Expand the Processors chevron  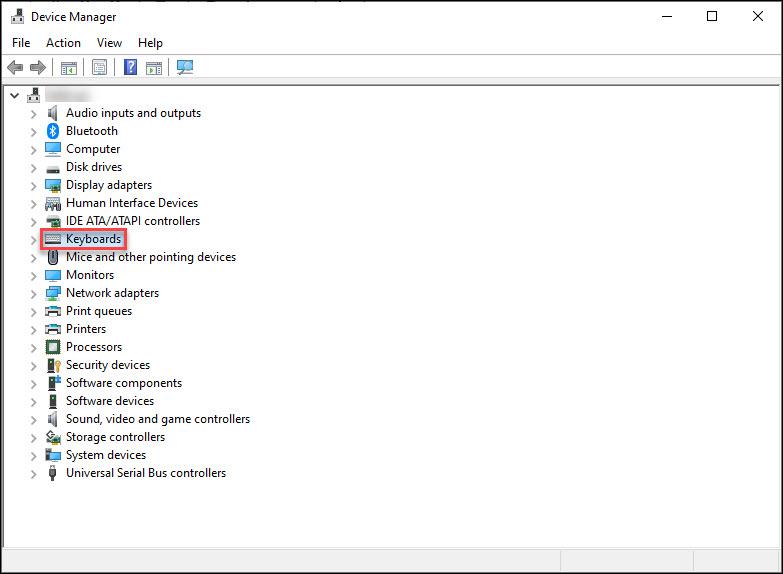point(33,348)
